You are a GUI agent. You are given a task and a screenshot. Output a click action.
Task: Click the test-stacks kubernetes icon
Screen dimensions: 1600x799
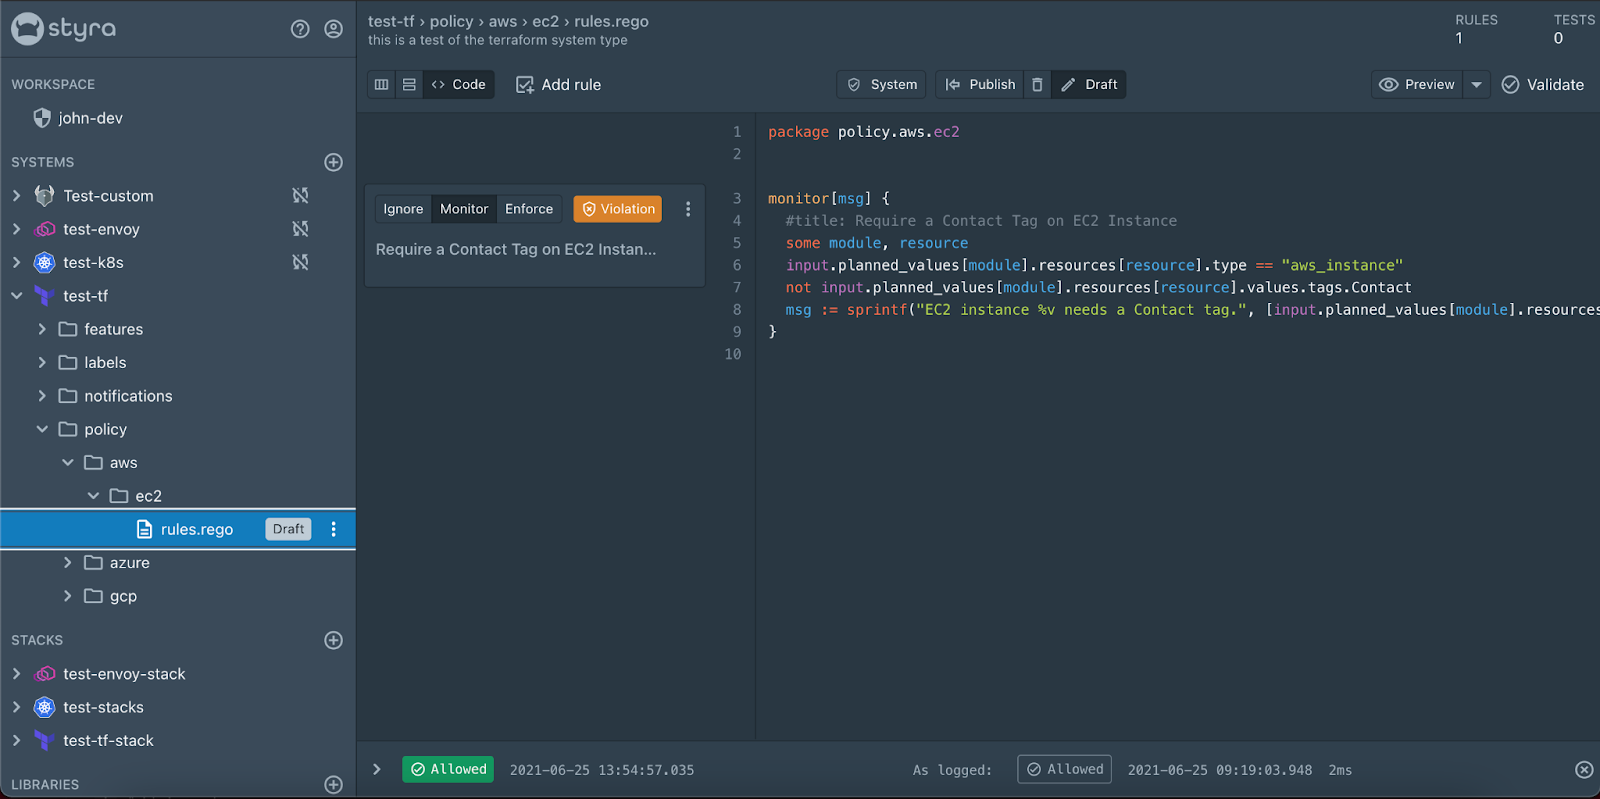pos(44,707)
